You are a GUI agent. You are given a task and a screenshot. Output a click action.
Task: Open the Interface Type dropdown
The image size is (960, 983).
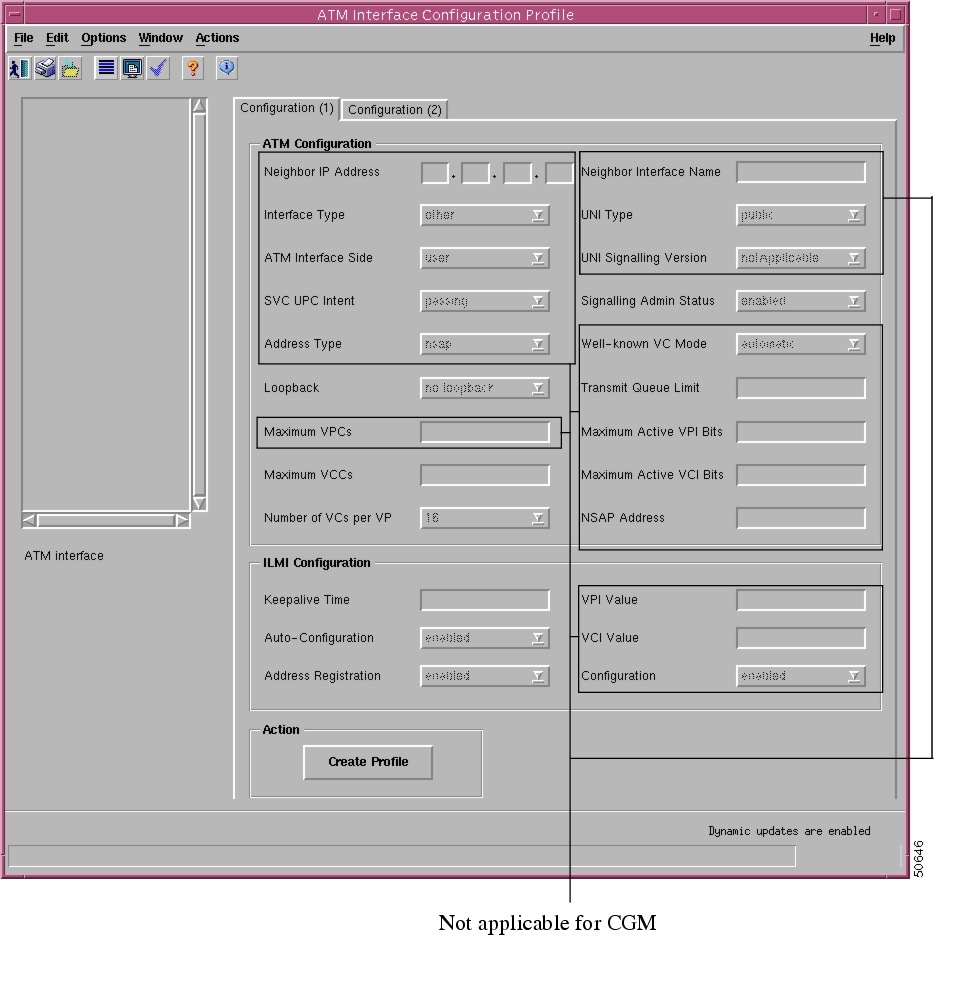coord(485,215)
